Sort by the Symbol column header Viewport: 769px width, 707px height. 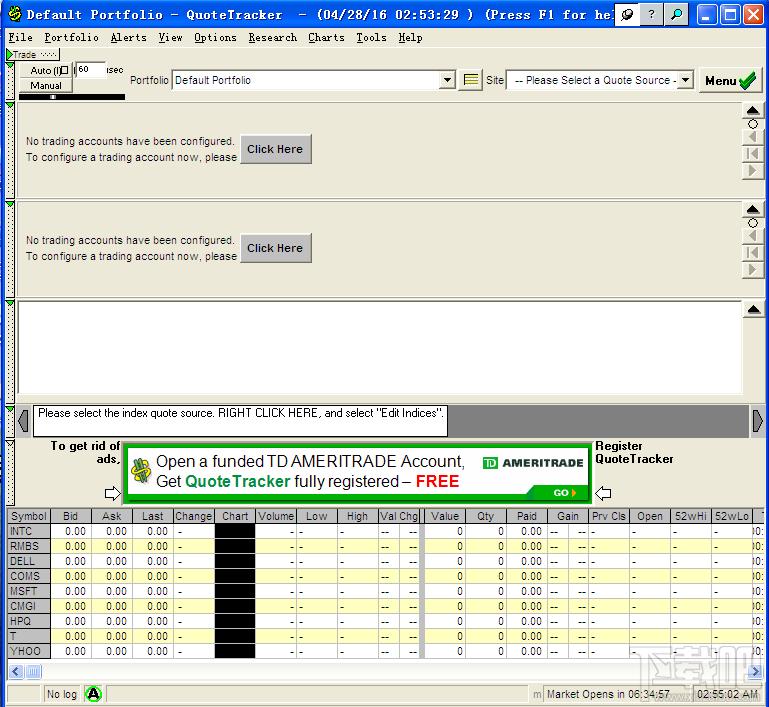tap(28, 516)
